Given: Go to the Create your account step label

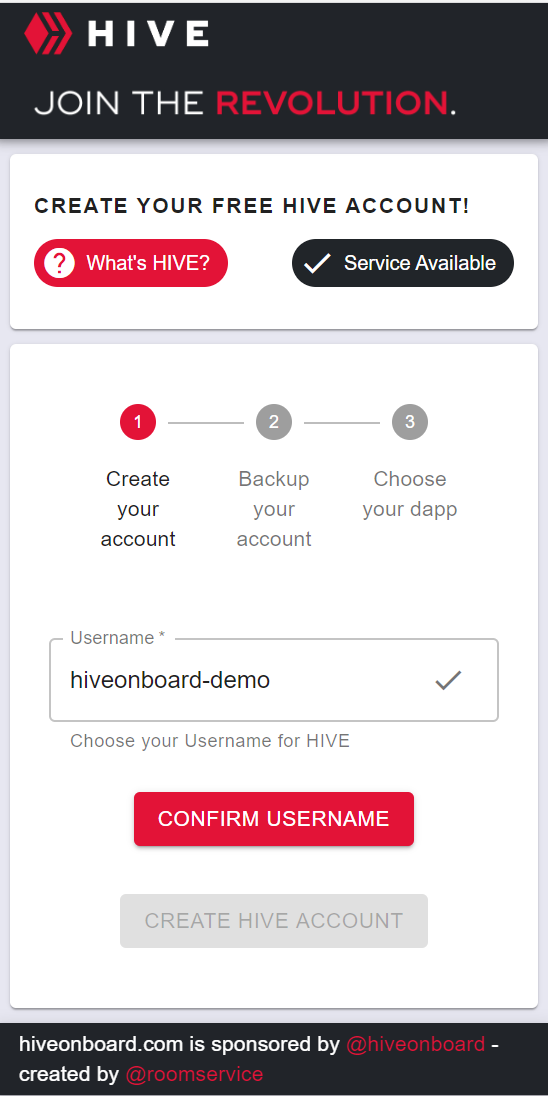Looking at the screenshot, I should 138,509.
